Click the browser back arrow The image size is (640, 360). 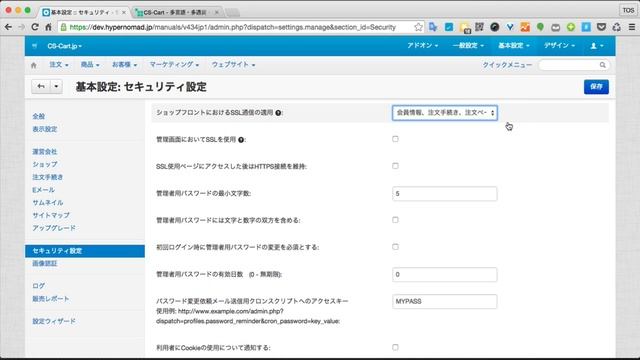(8, 27)
